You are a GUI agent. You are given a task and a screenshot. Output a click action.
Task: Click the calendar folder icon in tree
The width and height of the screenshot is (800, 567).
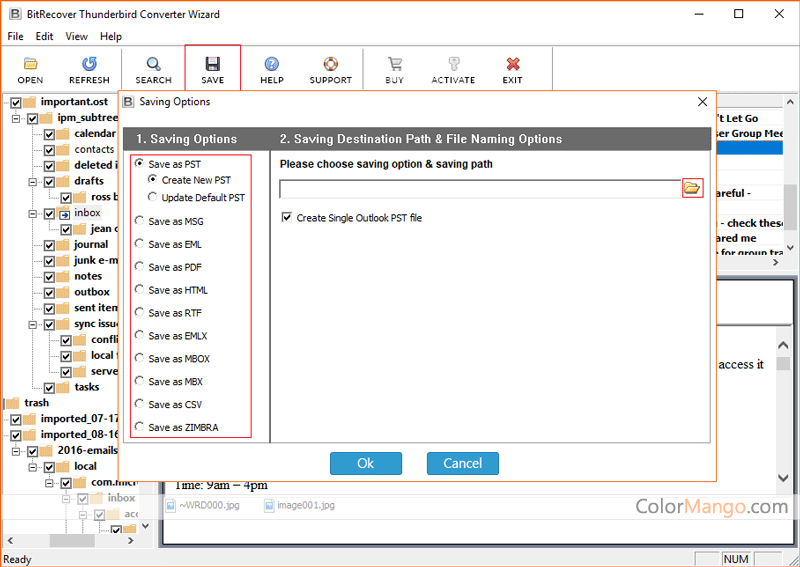tap(63, 134)
